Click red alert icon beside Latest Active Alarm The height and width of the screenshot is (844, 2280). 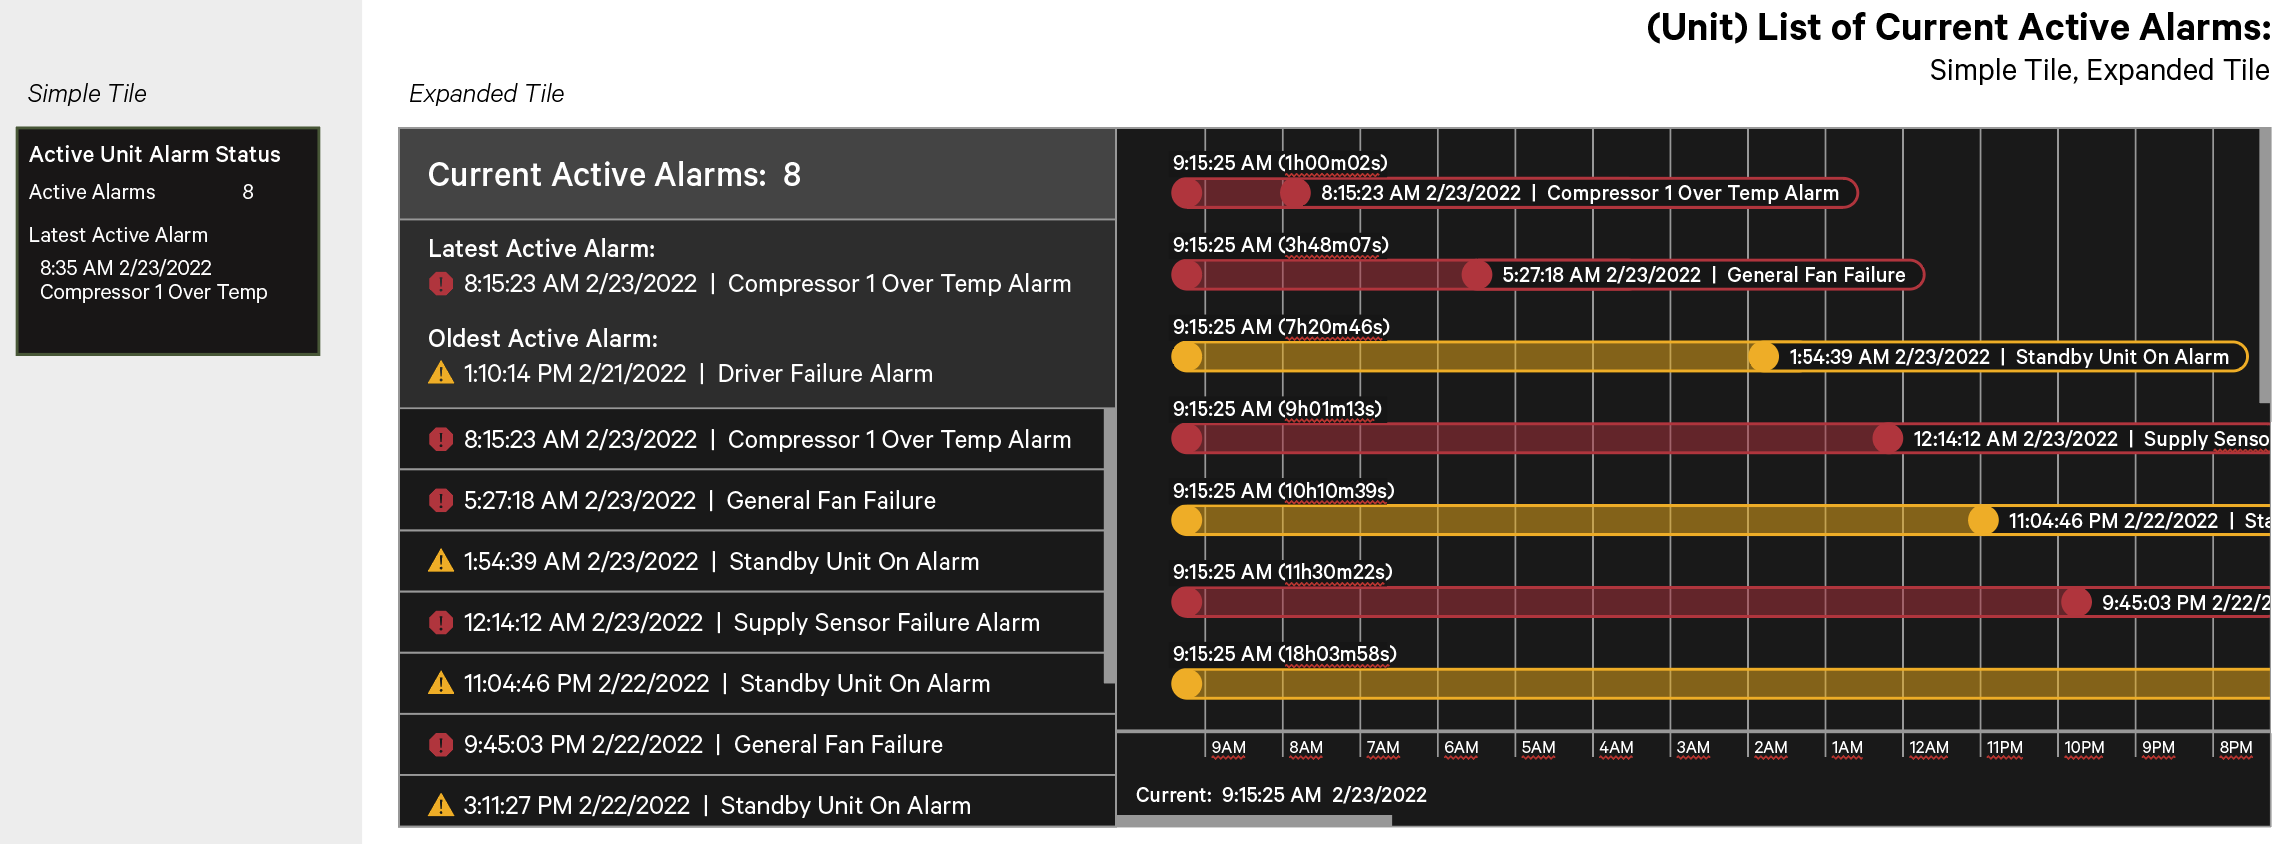coord(440,284)
